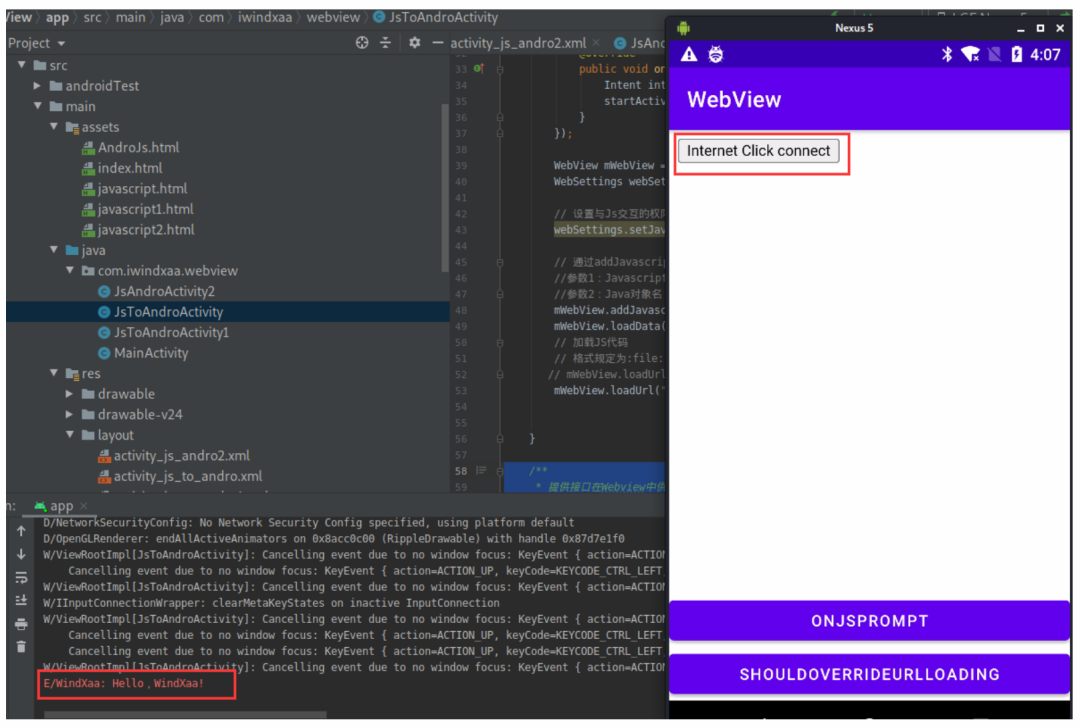
Task: Hide the Project panel with minus icon
Action: (437, 43)
